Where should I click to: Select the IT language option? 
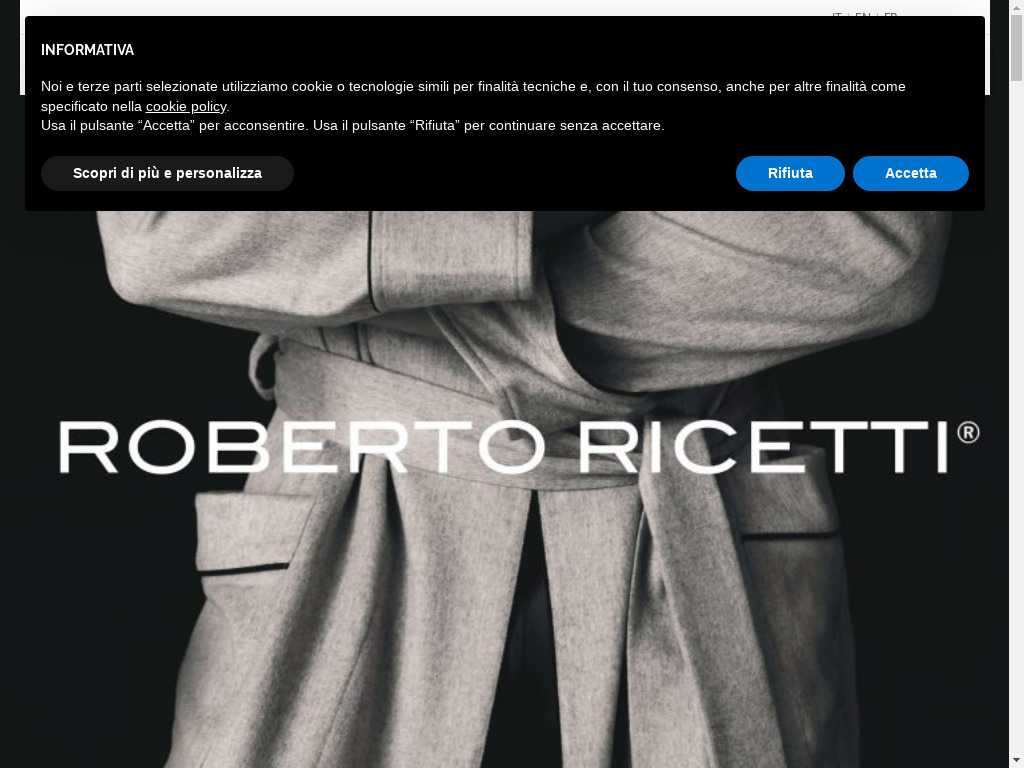pyautogui.click(x=837, y=14)
